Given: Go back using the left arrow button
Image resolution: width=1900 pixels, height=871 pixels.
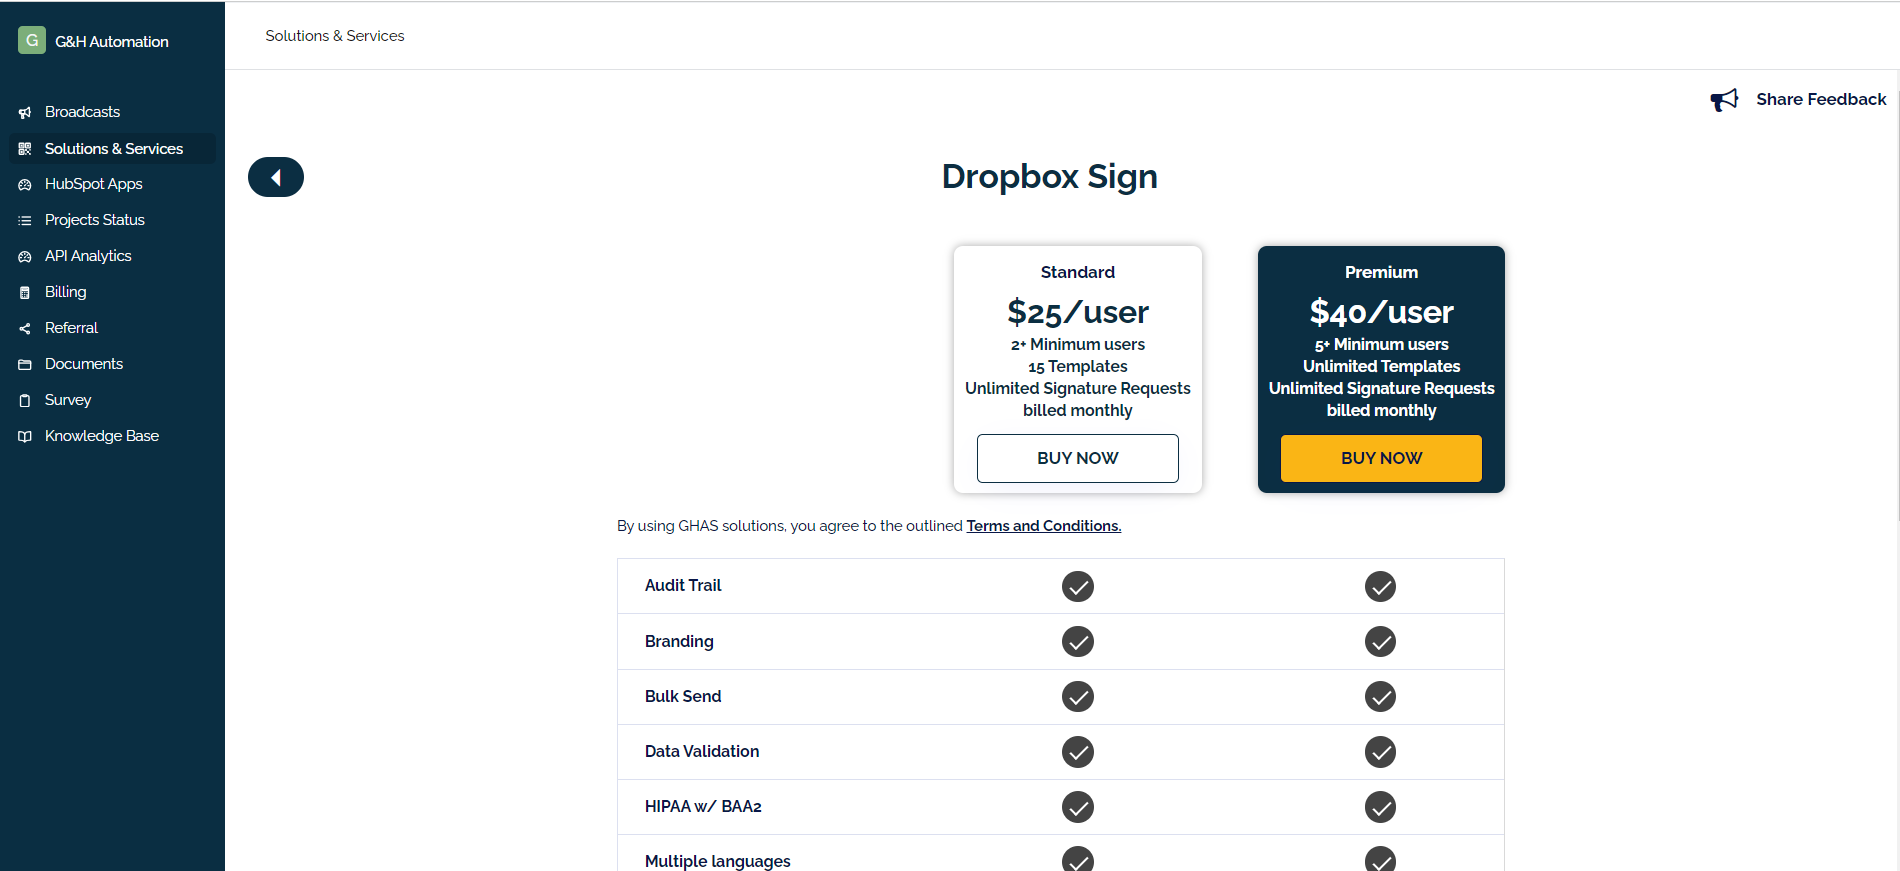Looking at the screenshot, I should pyautogui.click(x=276, y=177).
